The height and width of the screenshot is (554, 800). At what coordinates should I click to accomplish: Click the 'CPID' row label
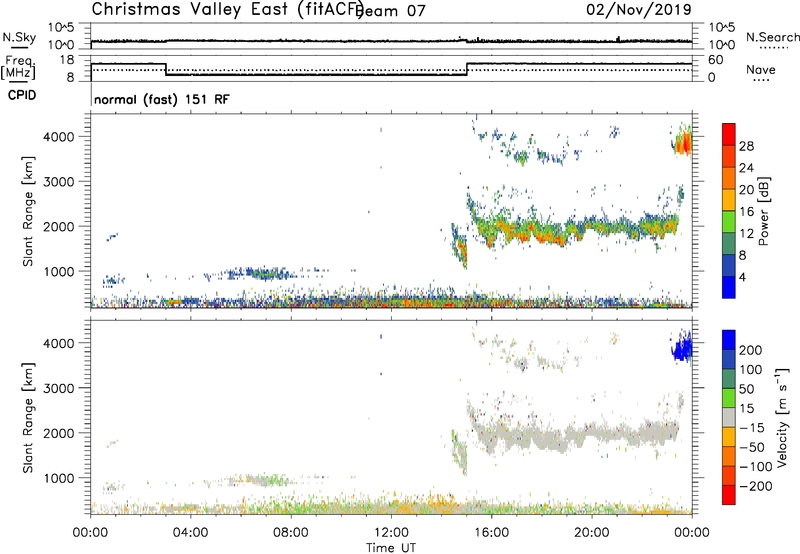21,95
